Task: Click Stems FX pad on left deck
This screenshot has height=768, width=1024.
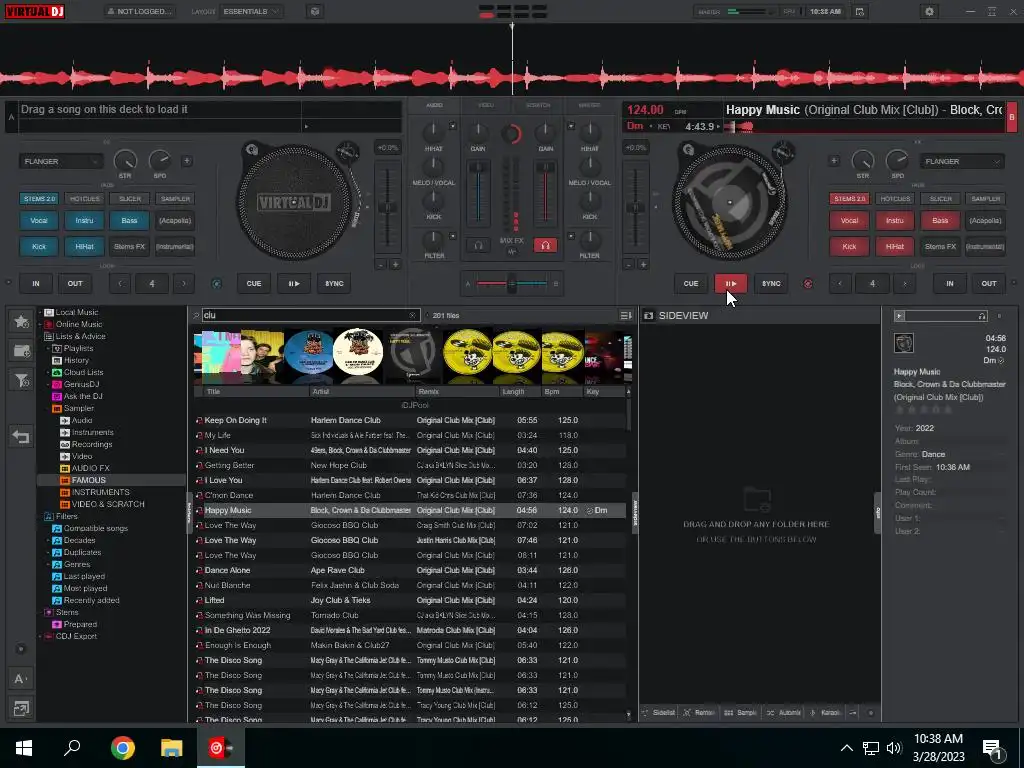Action: point(129,247)
